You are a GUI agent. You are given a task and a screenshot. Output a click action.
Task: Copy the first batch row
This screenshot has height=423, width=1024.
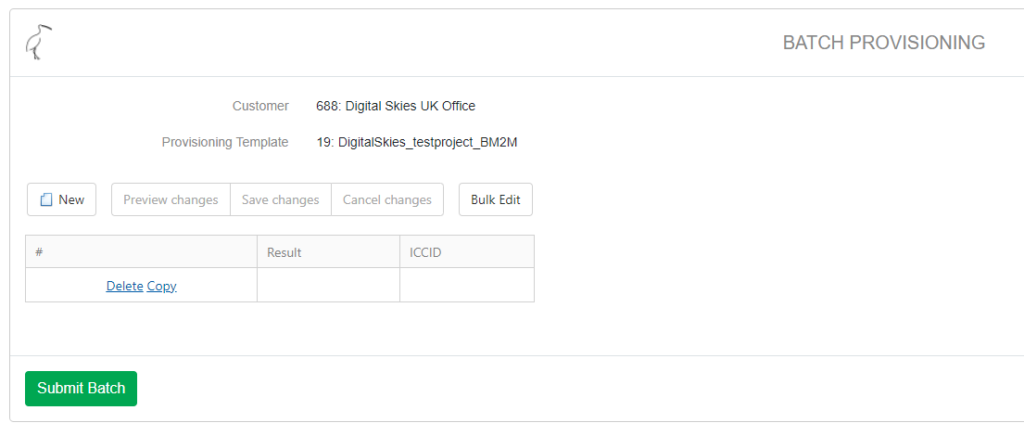tap(162, 286)
